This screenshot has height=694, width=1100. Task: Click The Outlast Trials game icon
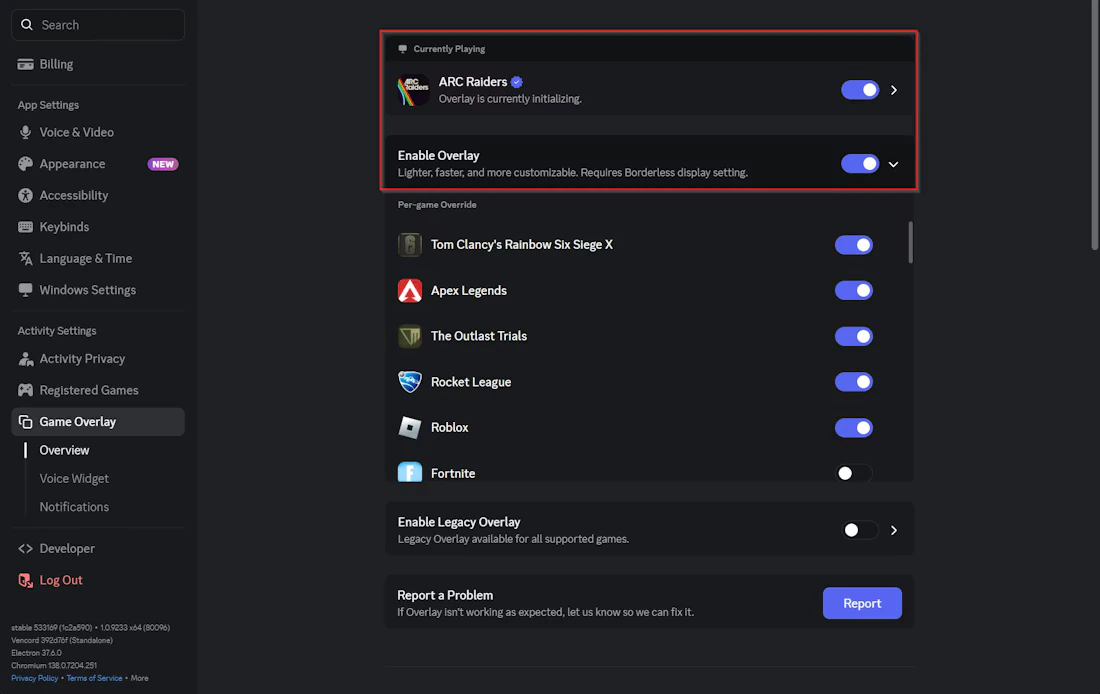pyautogui.click(x=410, y=336)
